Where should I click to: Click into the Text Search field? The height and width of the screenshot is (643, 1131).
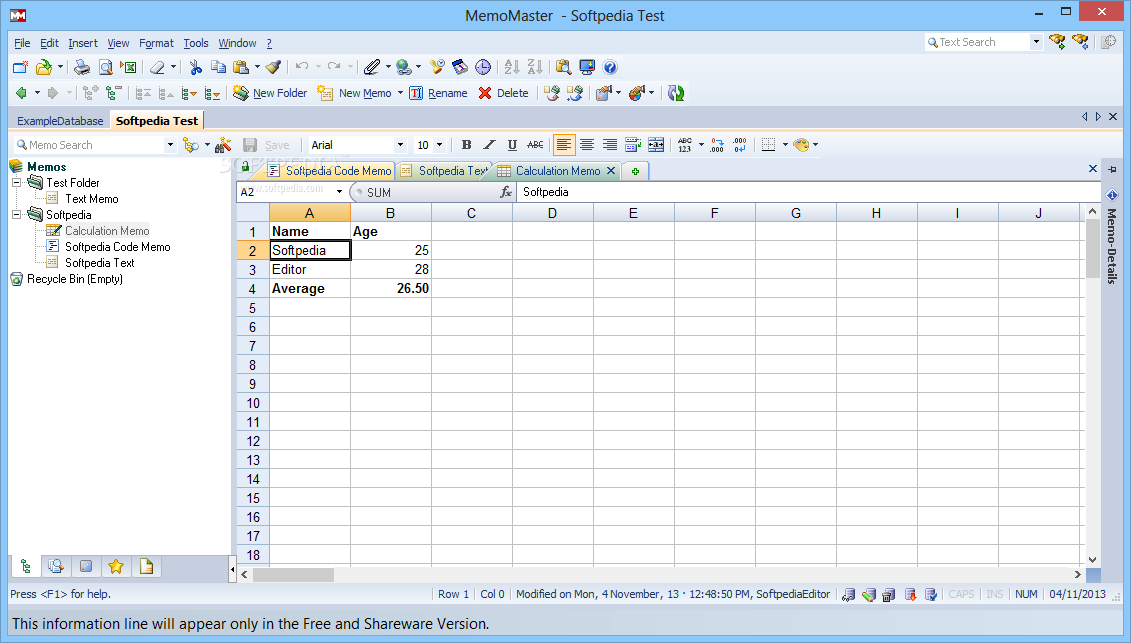pos(978,42)
